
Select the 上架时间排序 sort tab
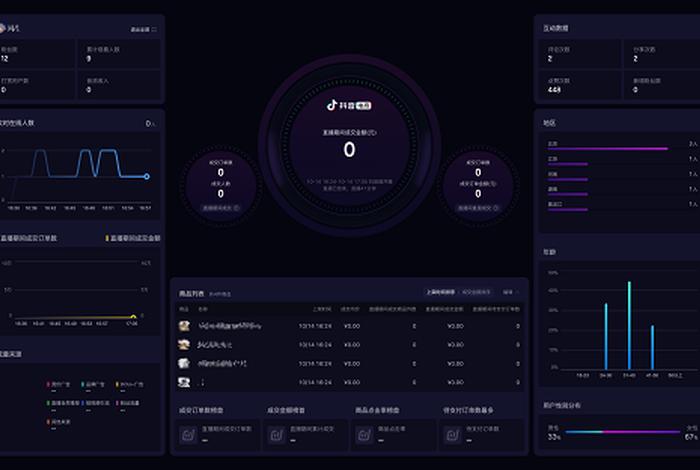[444, 292]
